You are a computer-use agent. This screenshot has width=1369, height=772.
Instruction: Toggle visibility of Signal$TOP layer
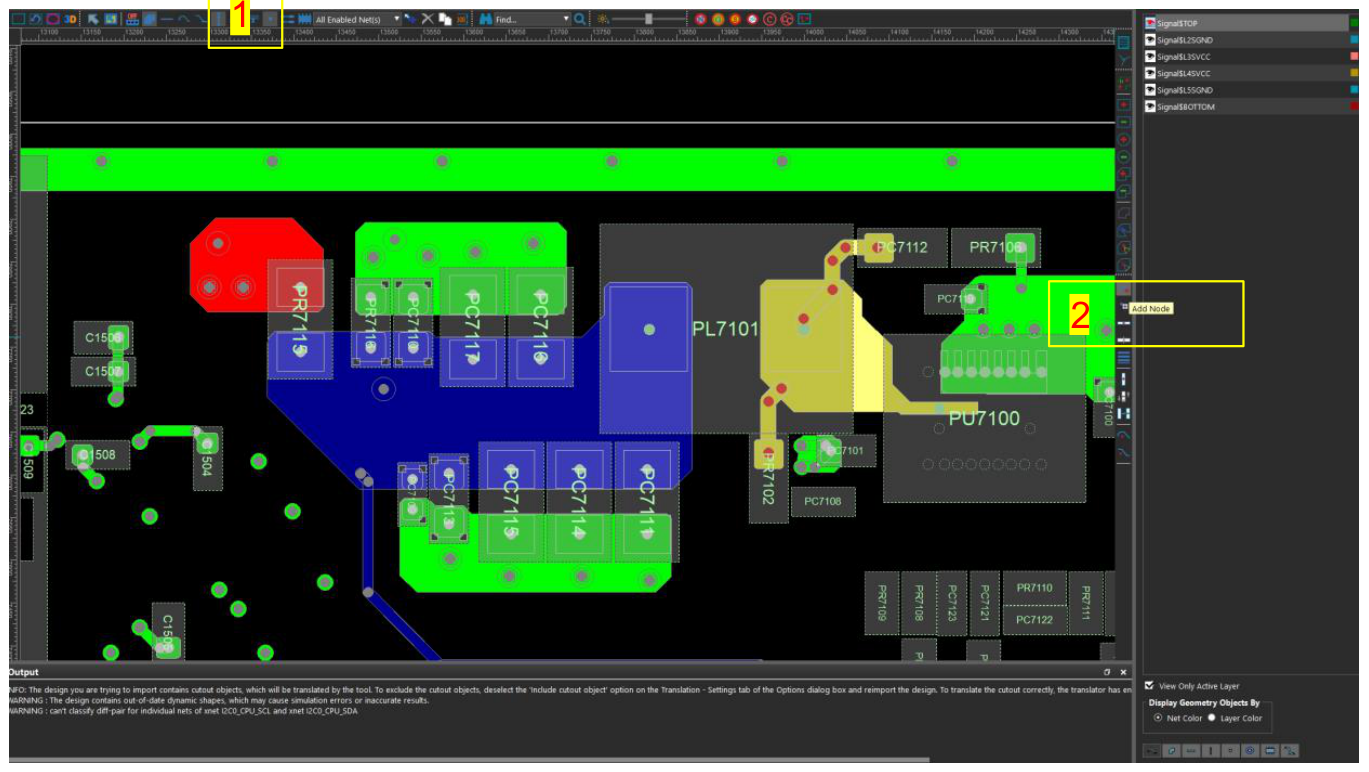tap(1150, 23)
